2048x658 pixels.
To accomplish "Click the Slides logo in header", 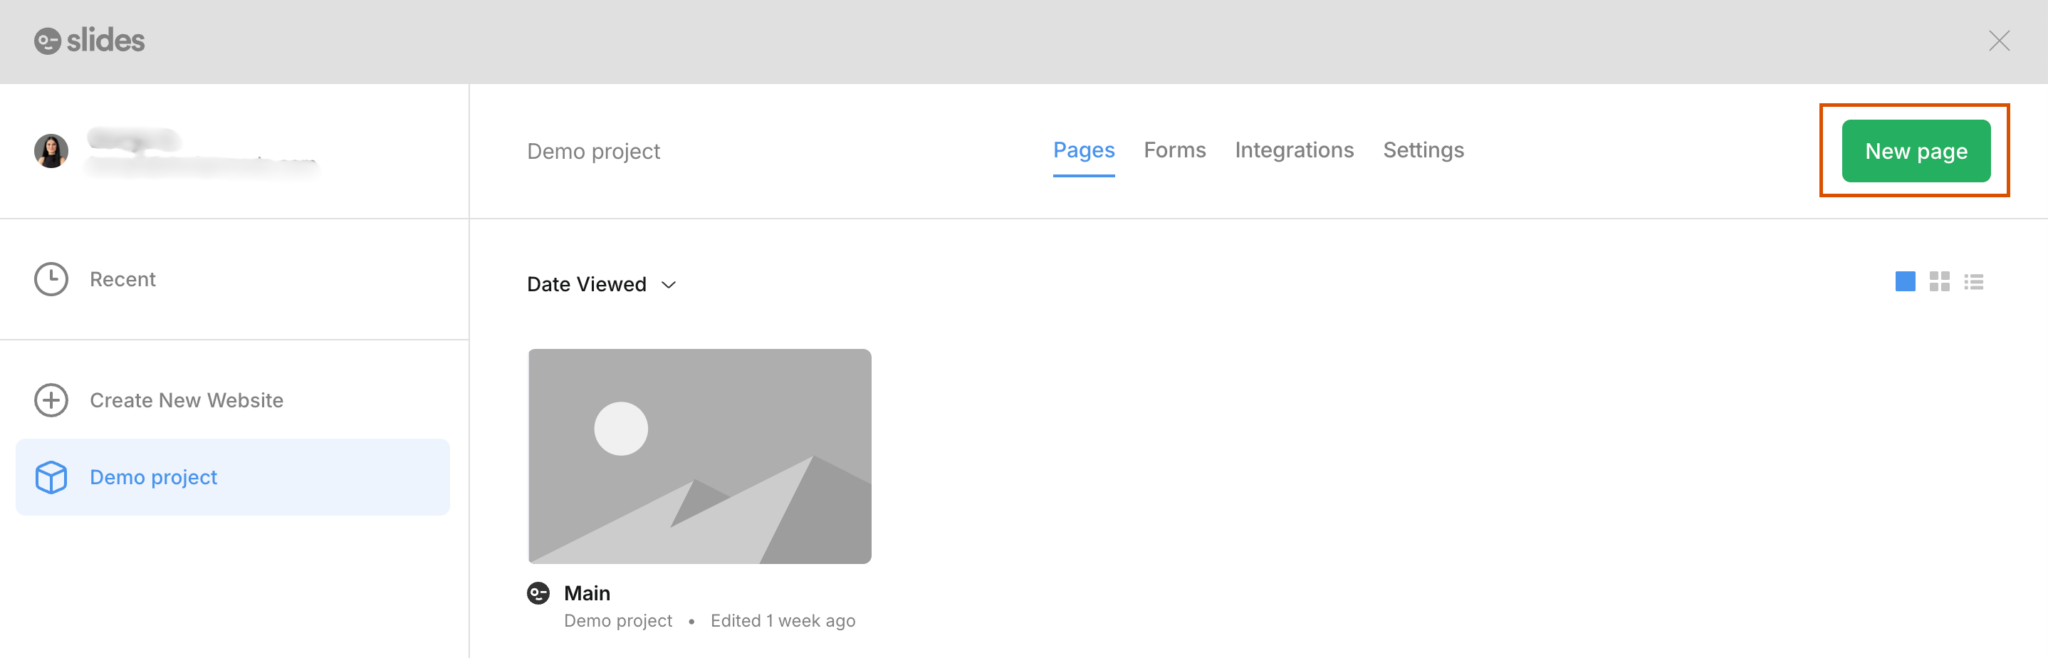I will click(90, 41).
